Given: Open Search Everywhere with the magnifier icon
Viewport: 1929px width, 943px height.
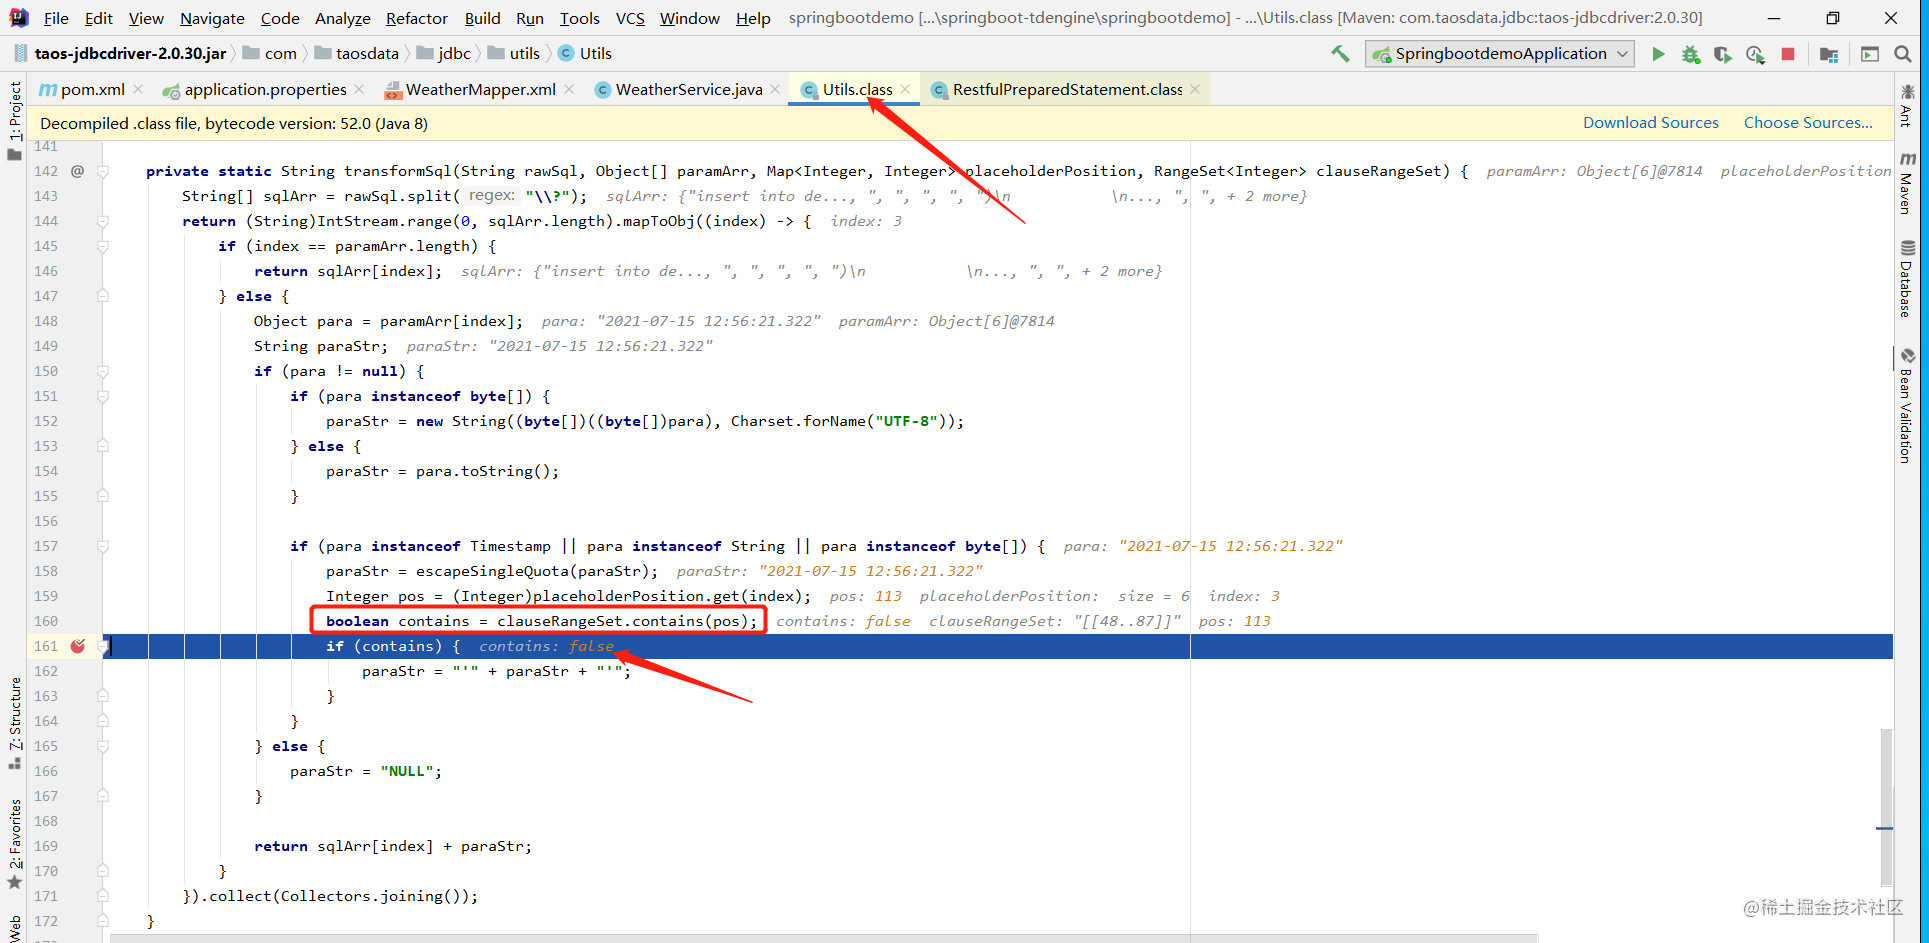Looking at the screenshot, I should 1903,54.
